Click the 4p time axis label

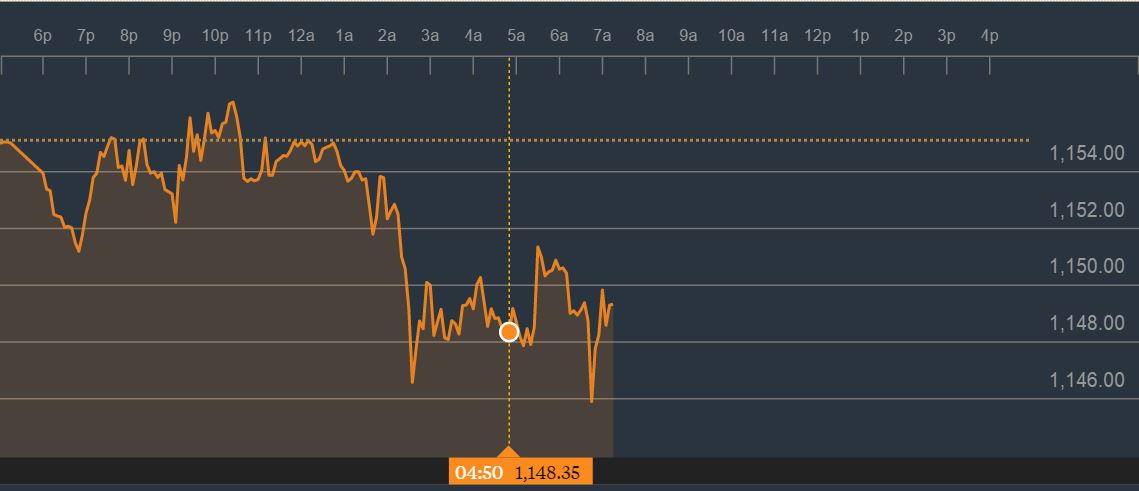click(x=990, y=36)
